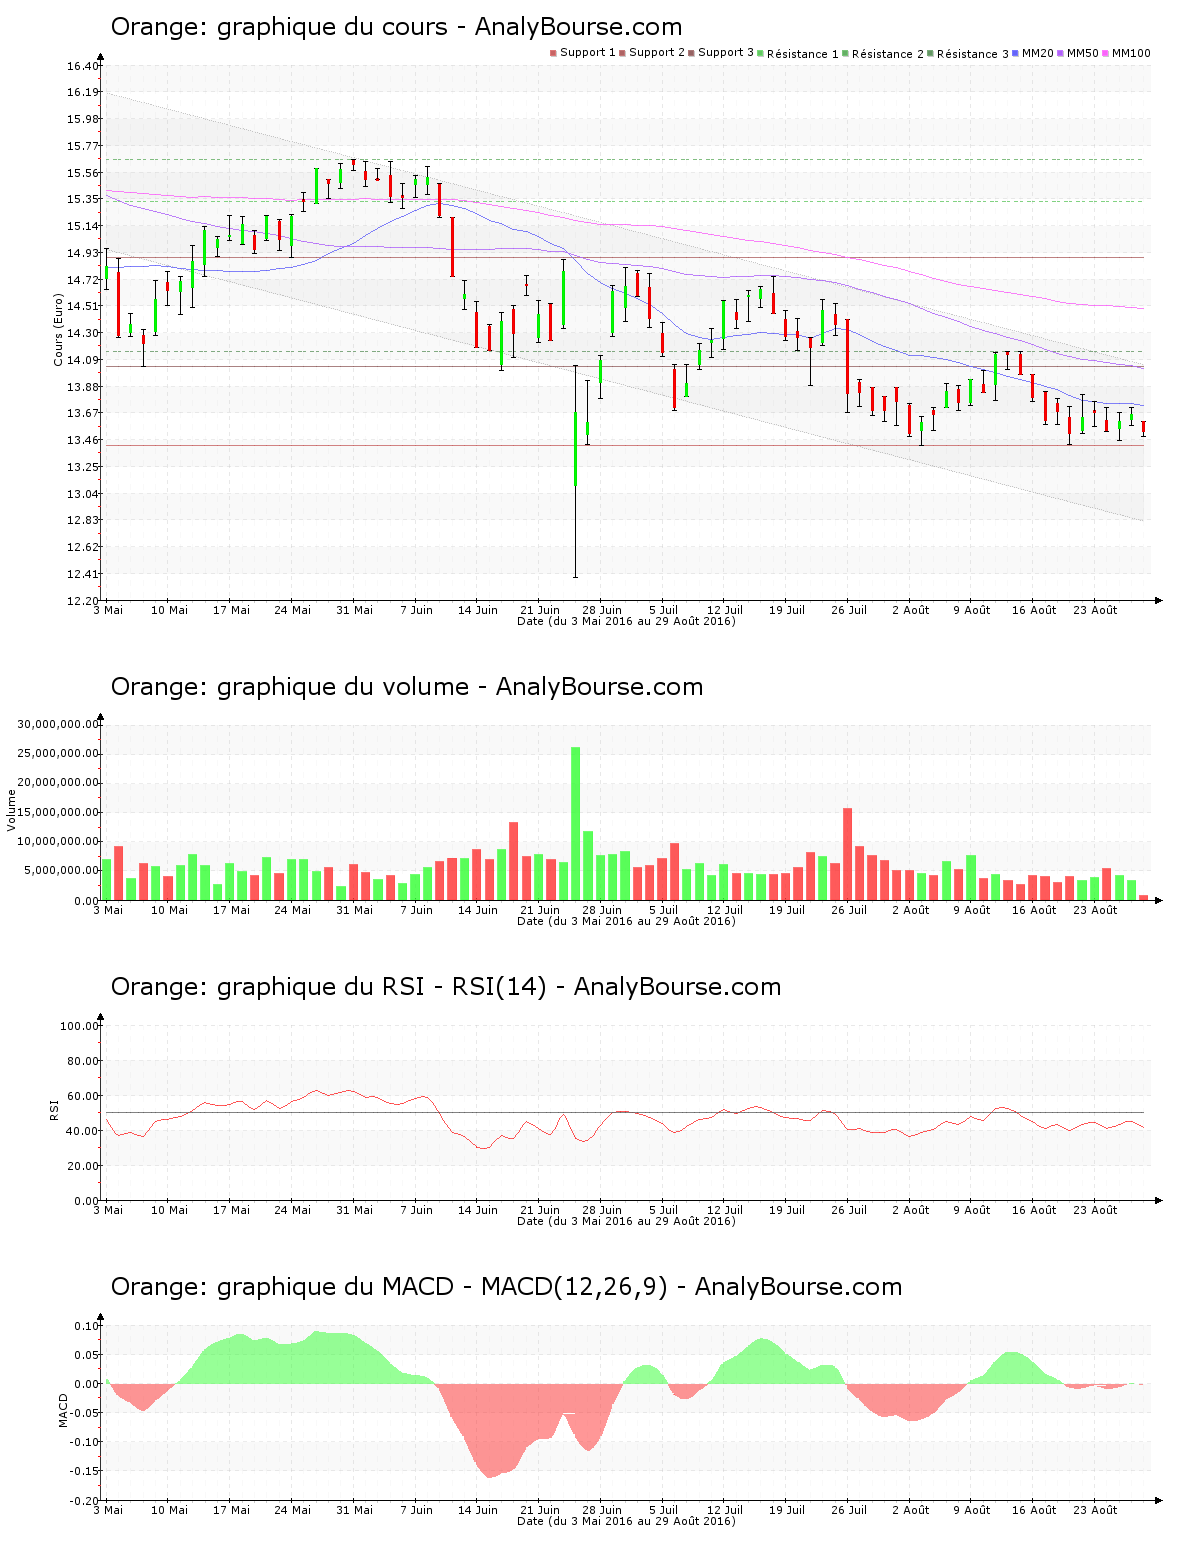Click the 60.00 value on RSI axis

click(x=83, y=1096)
